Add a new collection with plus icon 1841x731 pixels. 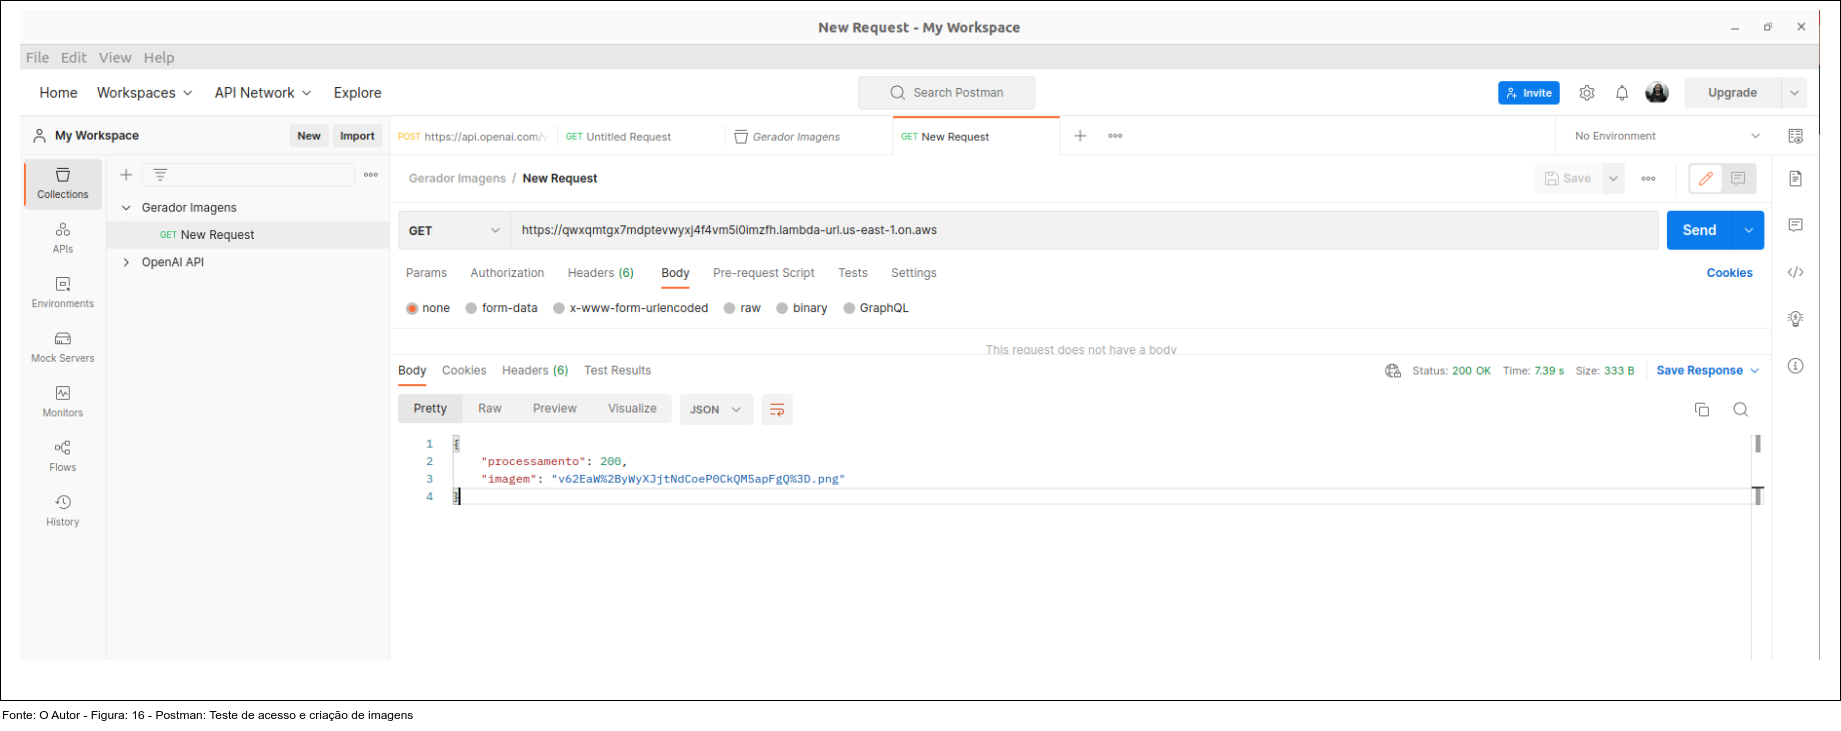[x=126, y=175]
